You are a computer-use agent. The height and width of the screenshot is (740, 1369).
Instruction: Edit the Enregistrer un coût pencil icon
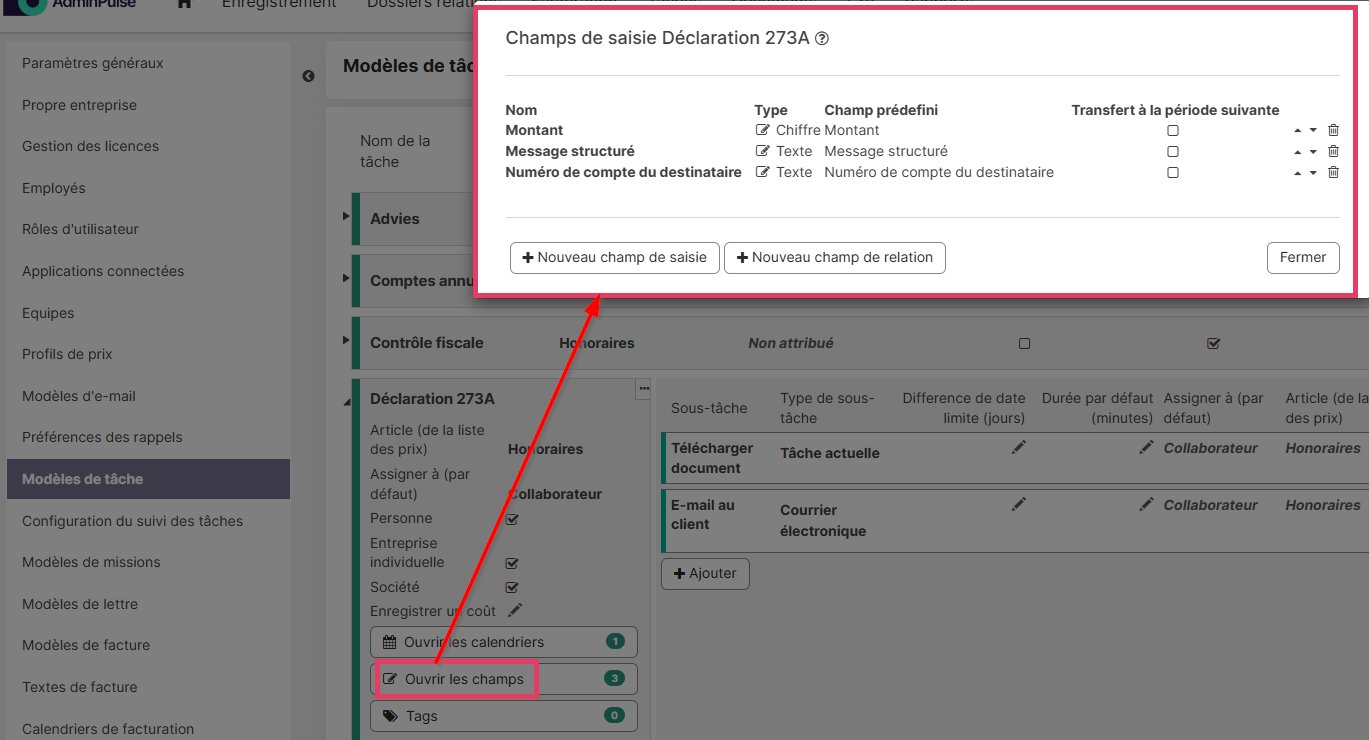point(515,610)
